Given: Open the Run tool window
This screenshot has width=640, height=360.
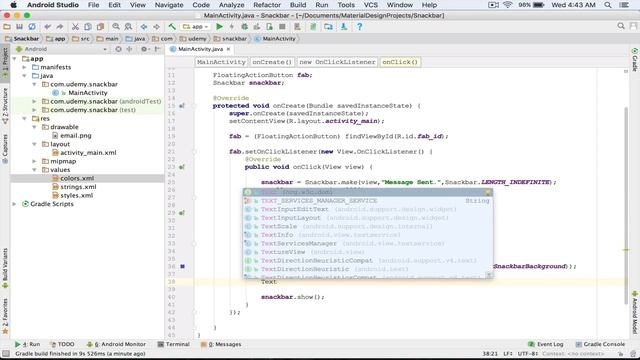Looking at the screenshot, I should coord(27,344).
